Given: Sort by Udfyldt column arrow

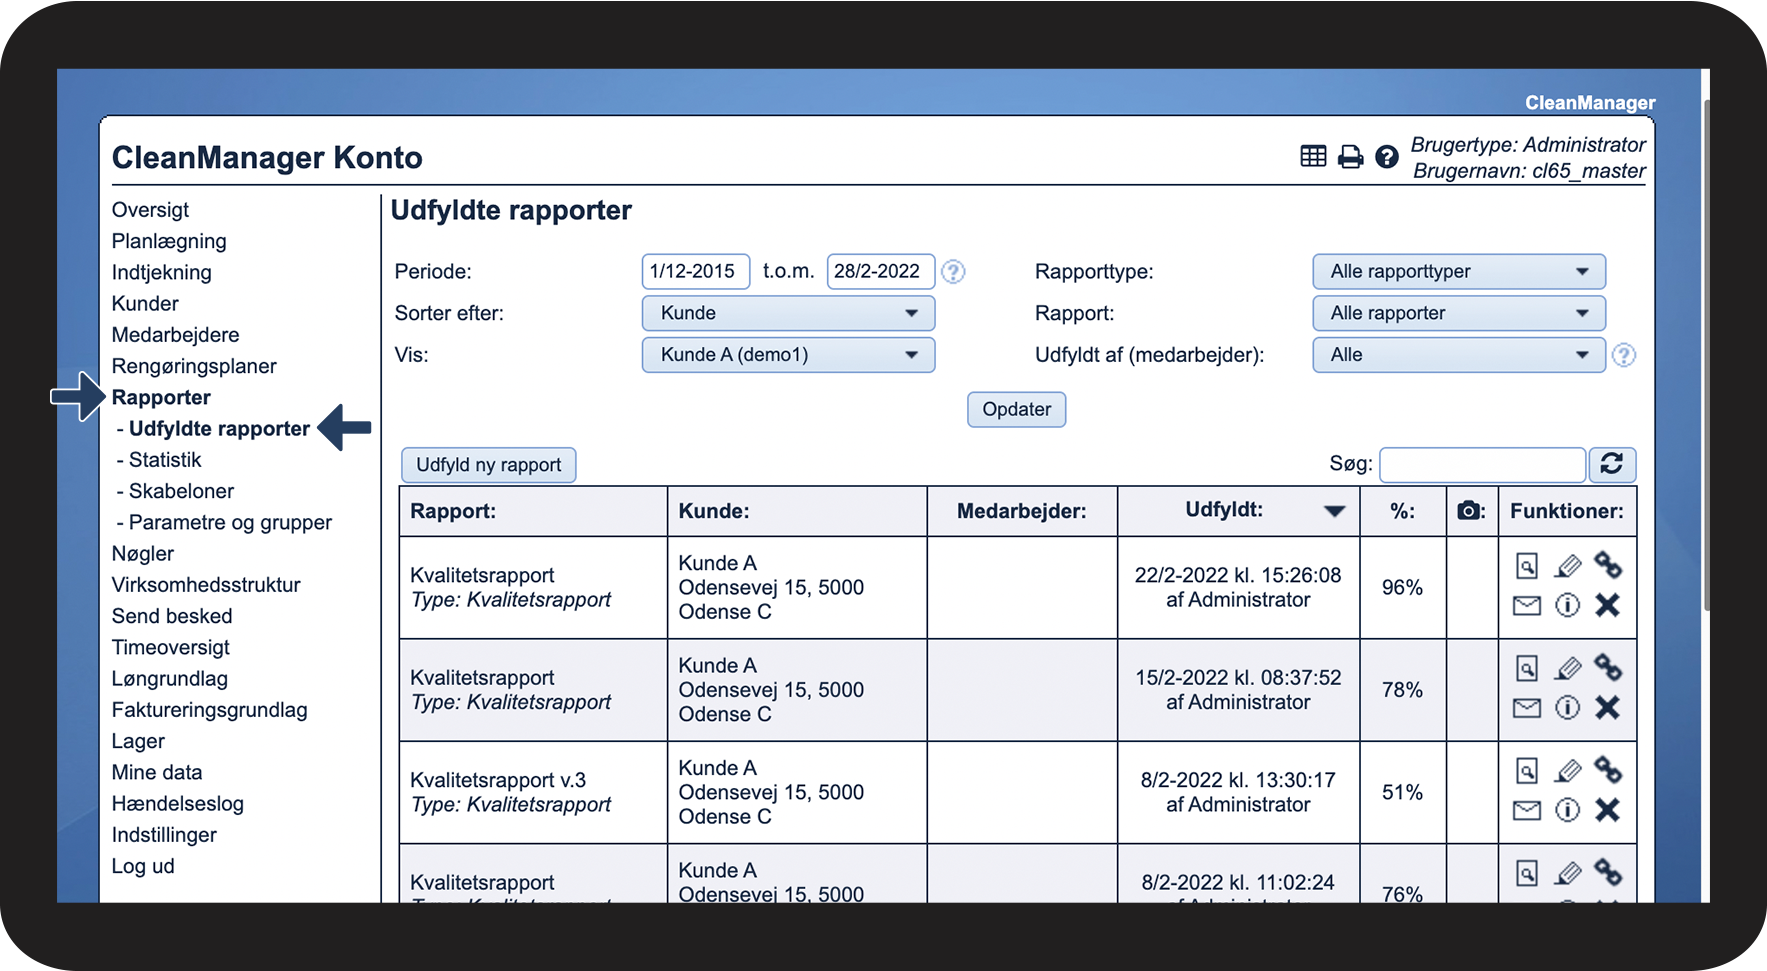Looking at the screenshot, I should (1333, 511).
